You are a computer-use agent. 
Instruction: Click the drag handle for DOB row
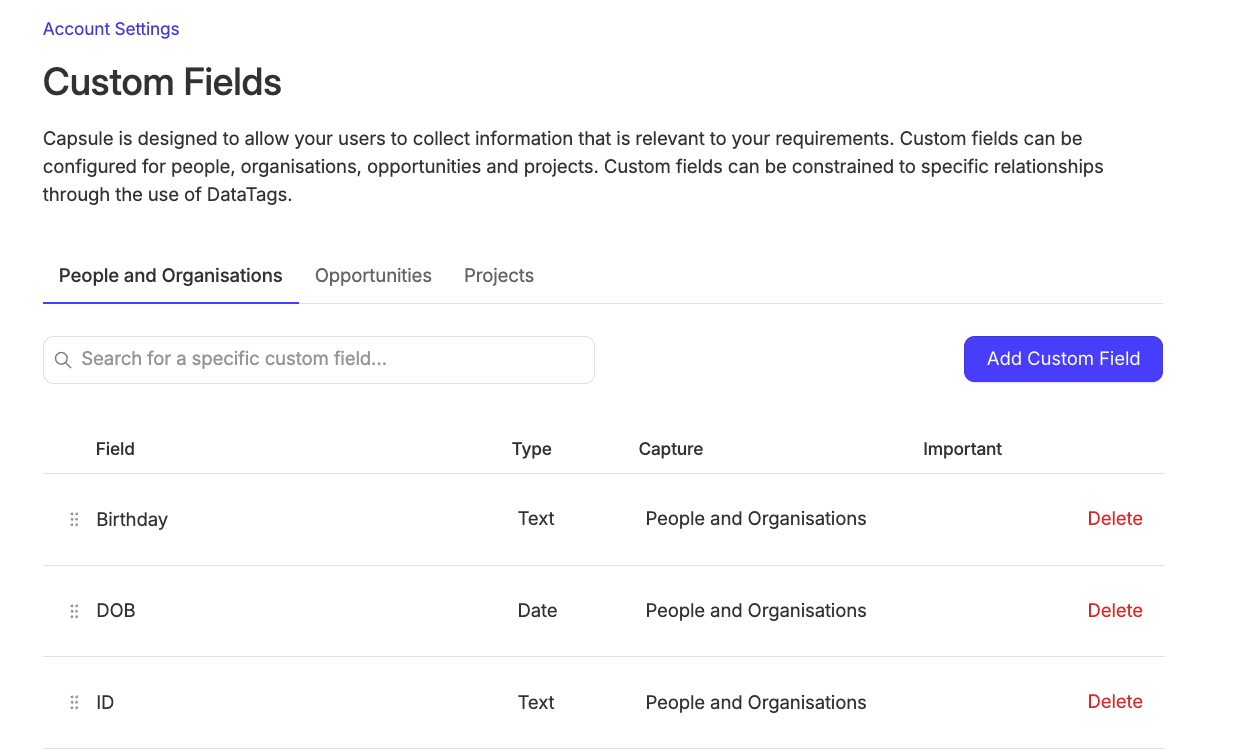[74, 611]
